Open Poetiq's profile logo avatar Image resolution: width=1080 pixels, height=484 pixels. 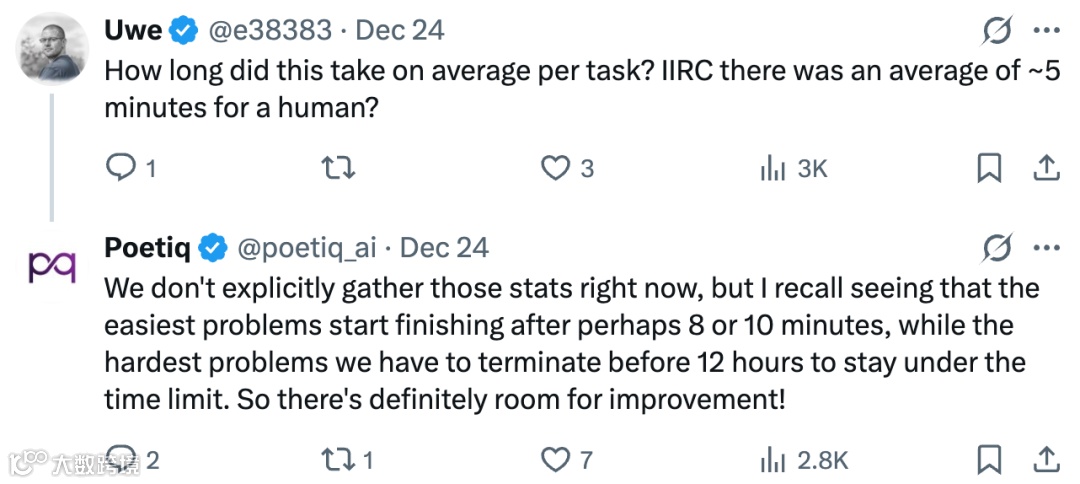coord(52,268)
